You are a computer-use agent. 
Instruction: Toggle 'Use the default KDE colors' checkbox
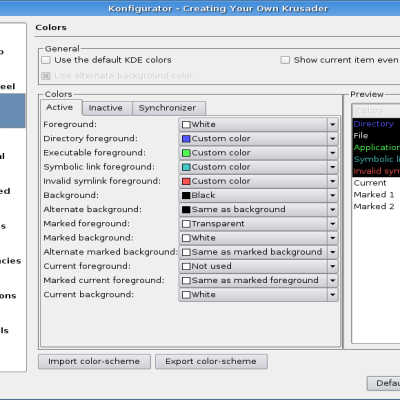pyautogui.click(x=46, y=60)
